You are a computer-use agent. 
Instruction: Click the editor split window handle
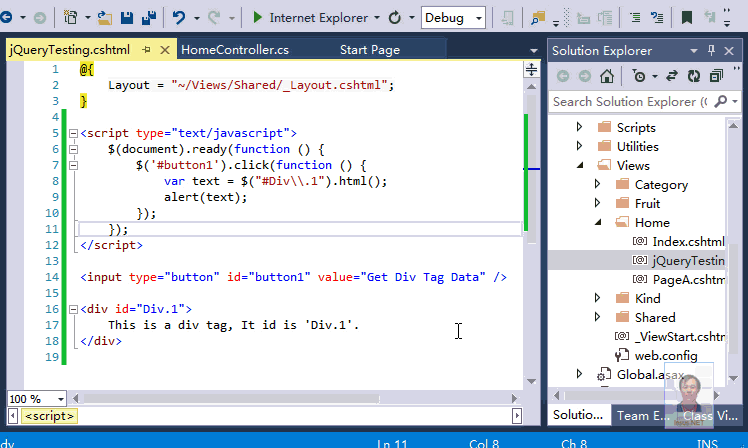pos(531,70)
